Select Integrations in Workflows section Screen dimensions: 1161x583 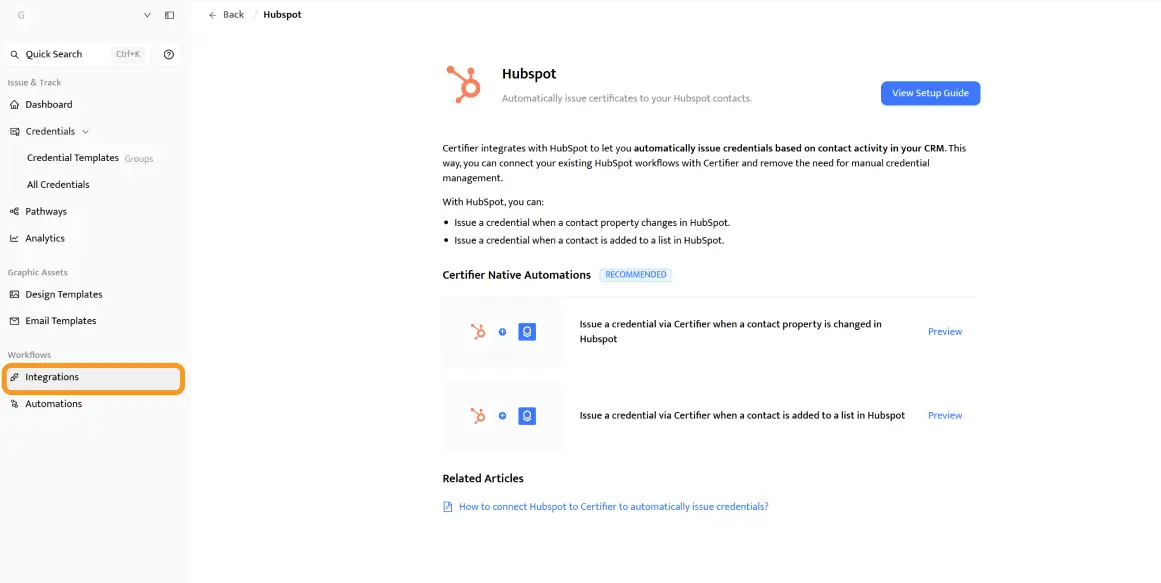[93, 377]
